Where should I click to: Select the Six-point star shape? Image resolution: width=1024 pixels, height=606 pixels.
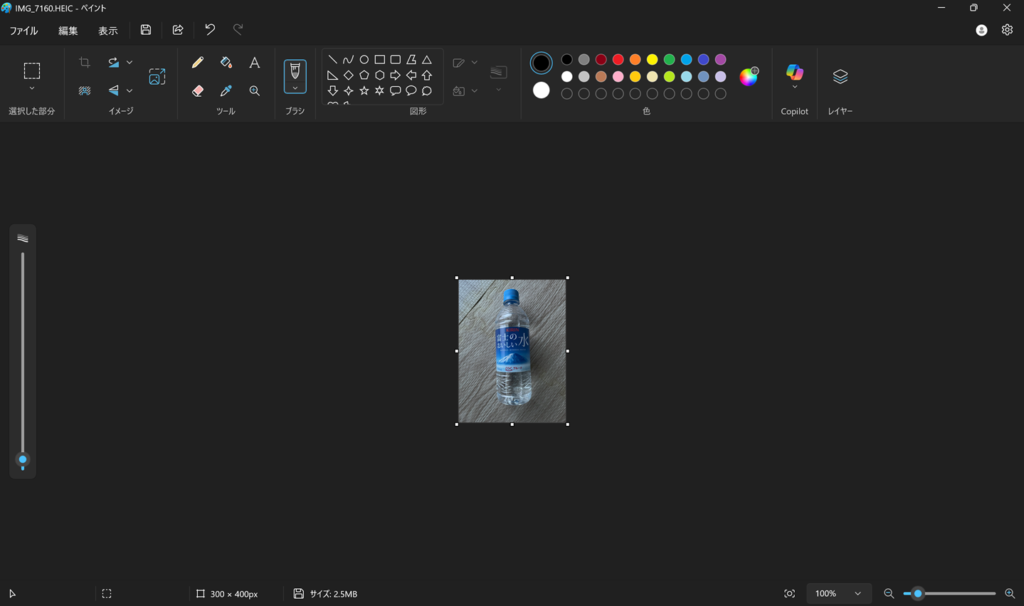(x=379, y=91)
